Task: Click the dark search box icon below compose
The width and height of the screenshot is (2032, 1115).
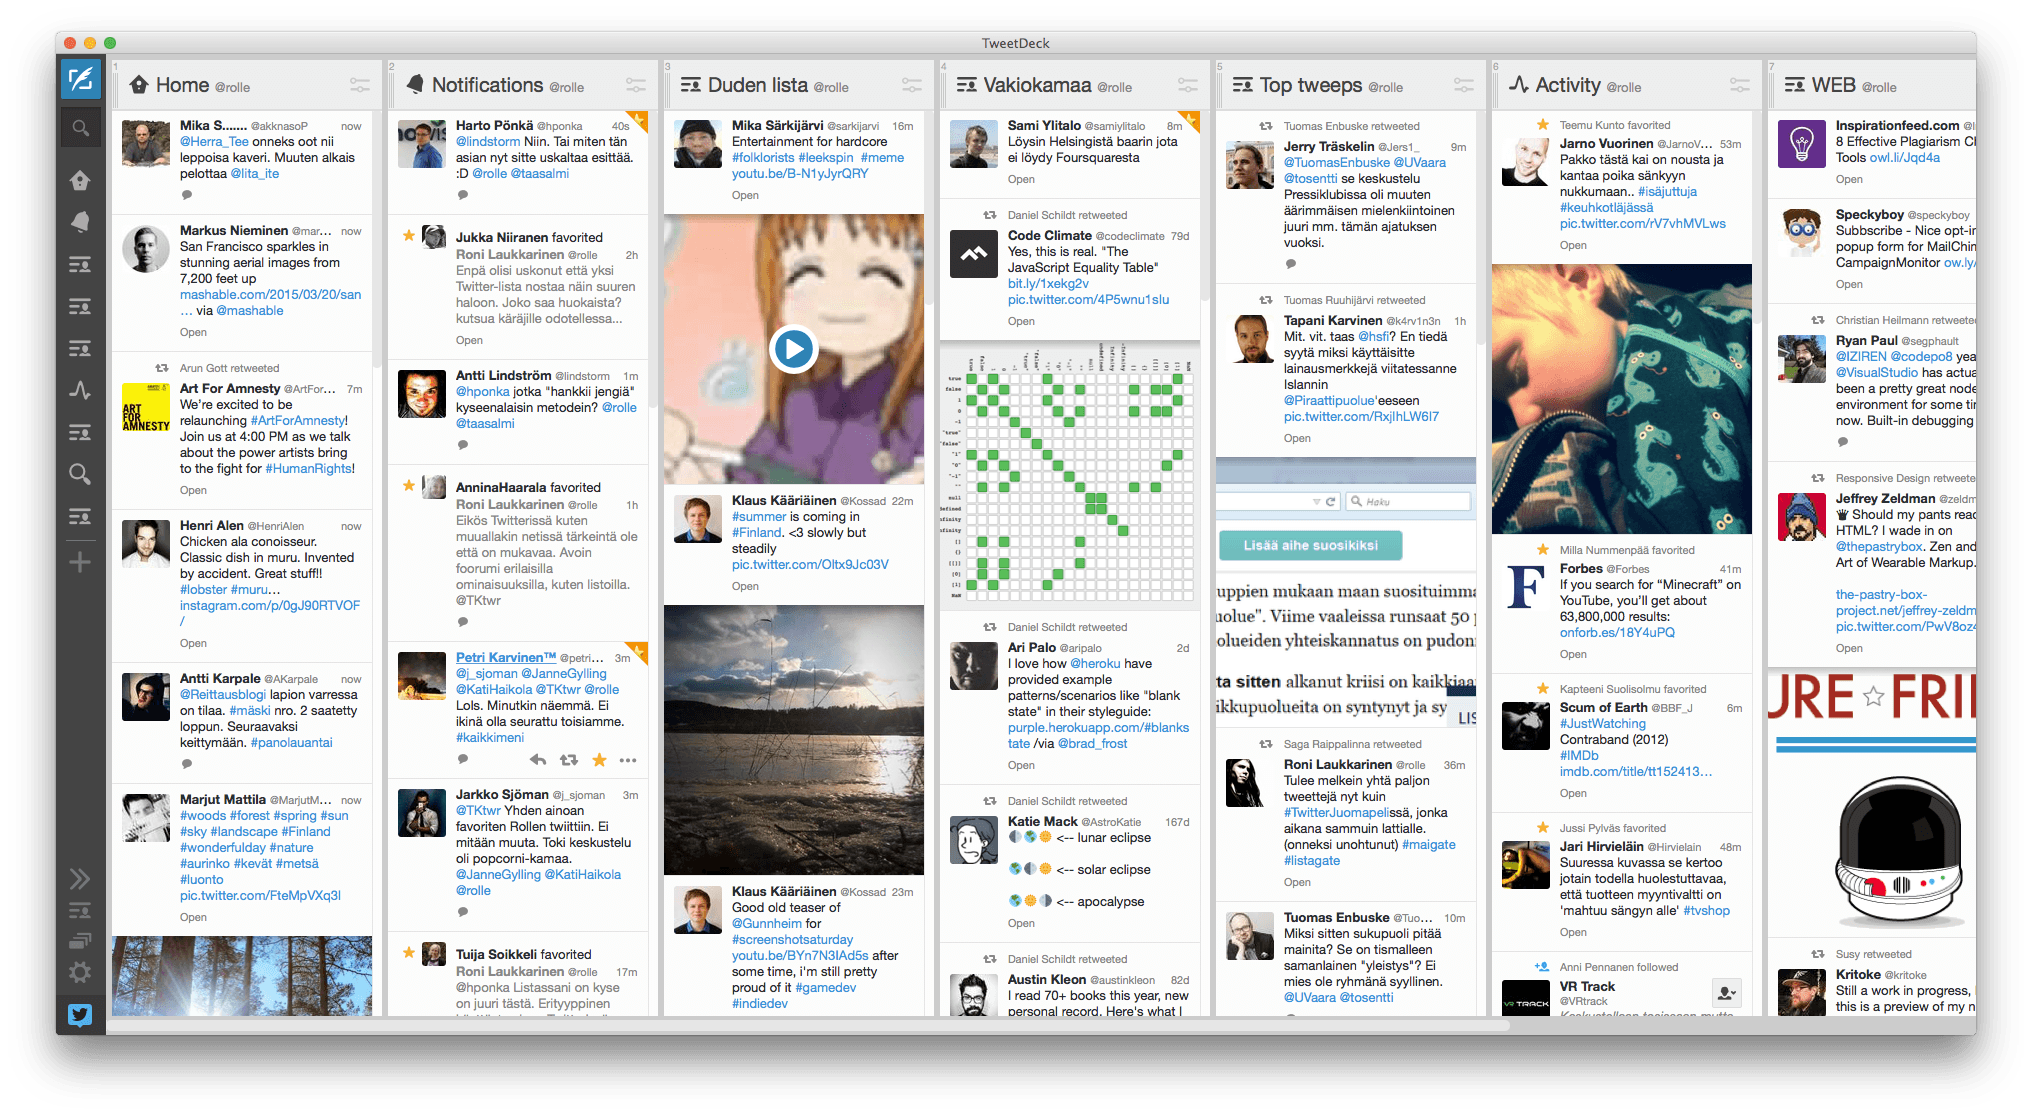Action: click(x=81, y=128)
